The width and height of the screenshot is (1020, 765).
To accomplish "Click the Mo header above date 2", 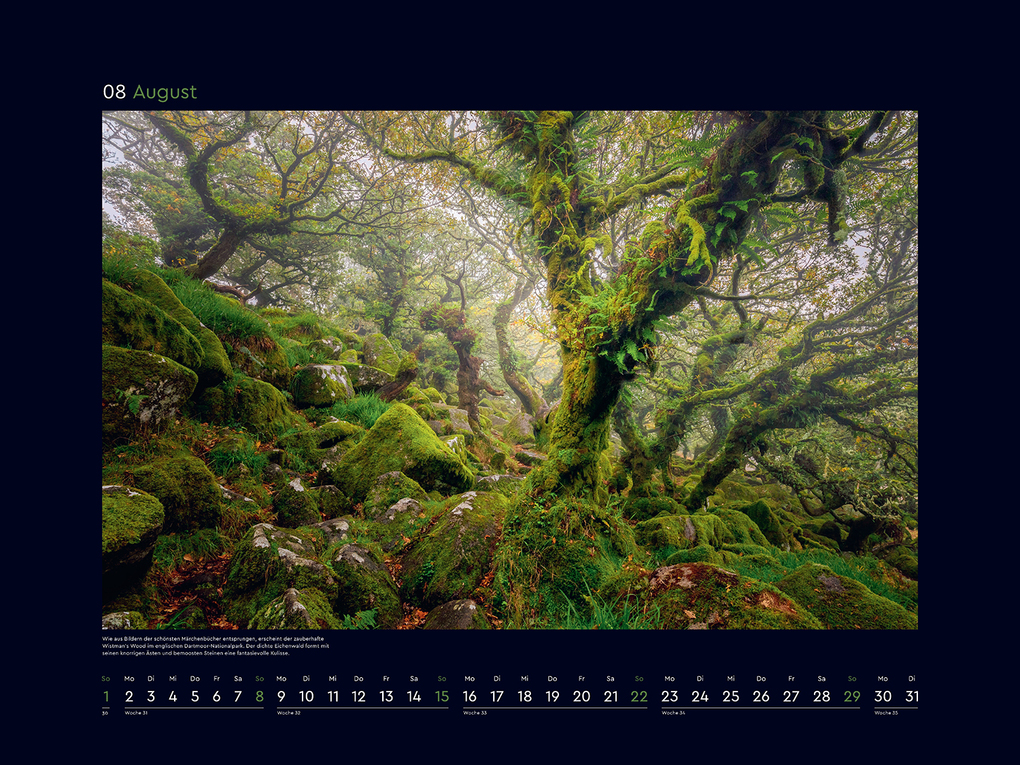I will point(130,677).
